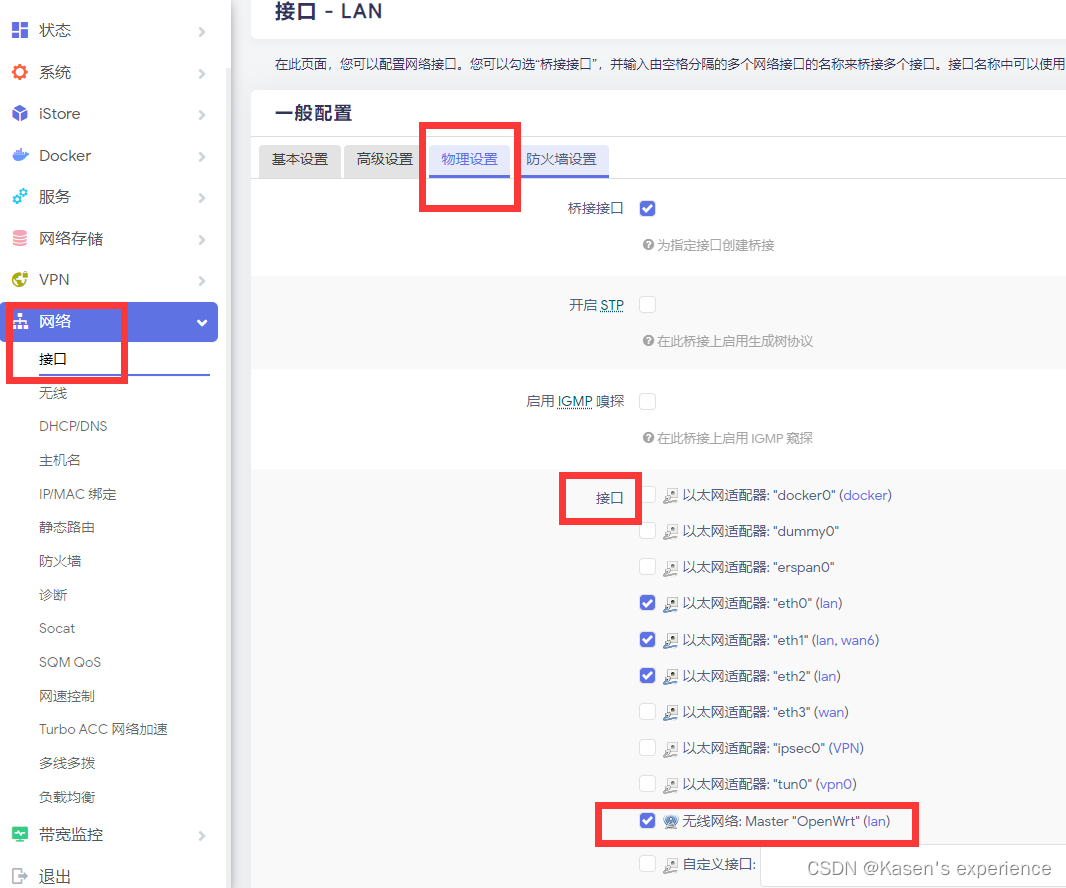The width and height of the screenshot is (1066, 888).
Task: Expand the 网络存储 menu chevron
Action: tap(202, 239)
